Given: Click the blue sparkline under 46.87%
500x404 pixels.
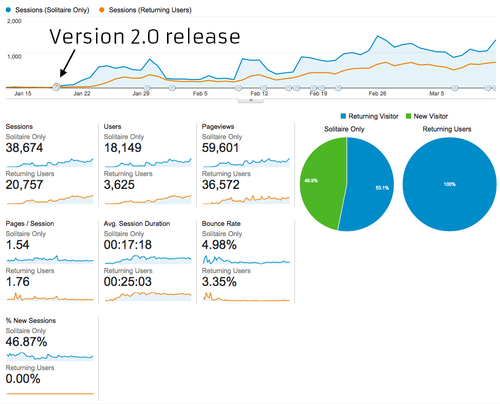Looking at the screenshot, I should [50, 357].
